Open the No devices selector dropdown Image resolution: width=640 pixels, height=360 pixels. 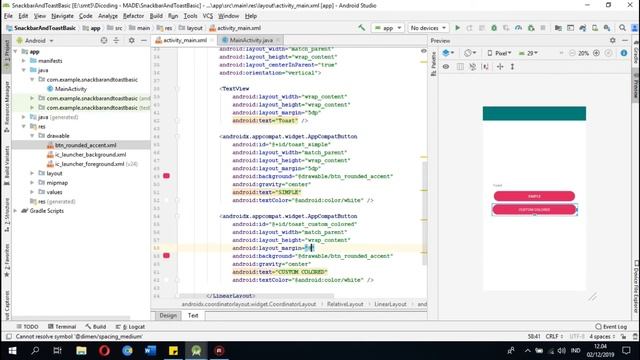428,28
